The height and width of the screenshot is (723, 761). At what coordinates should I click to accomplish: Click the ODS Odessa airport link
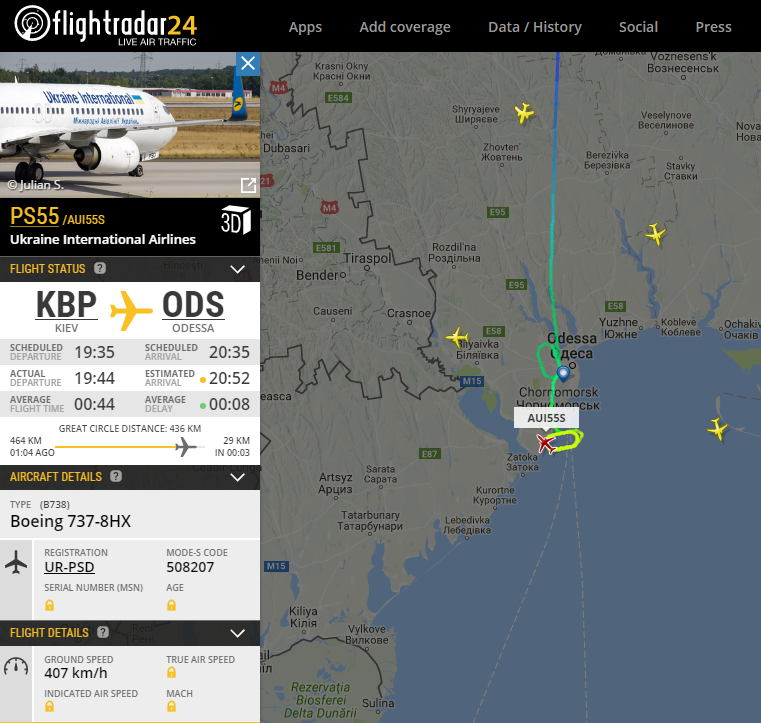pyautogui.click(x=193, y=304)
